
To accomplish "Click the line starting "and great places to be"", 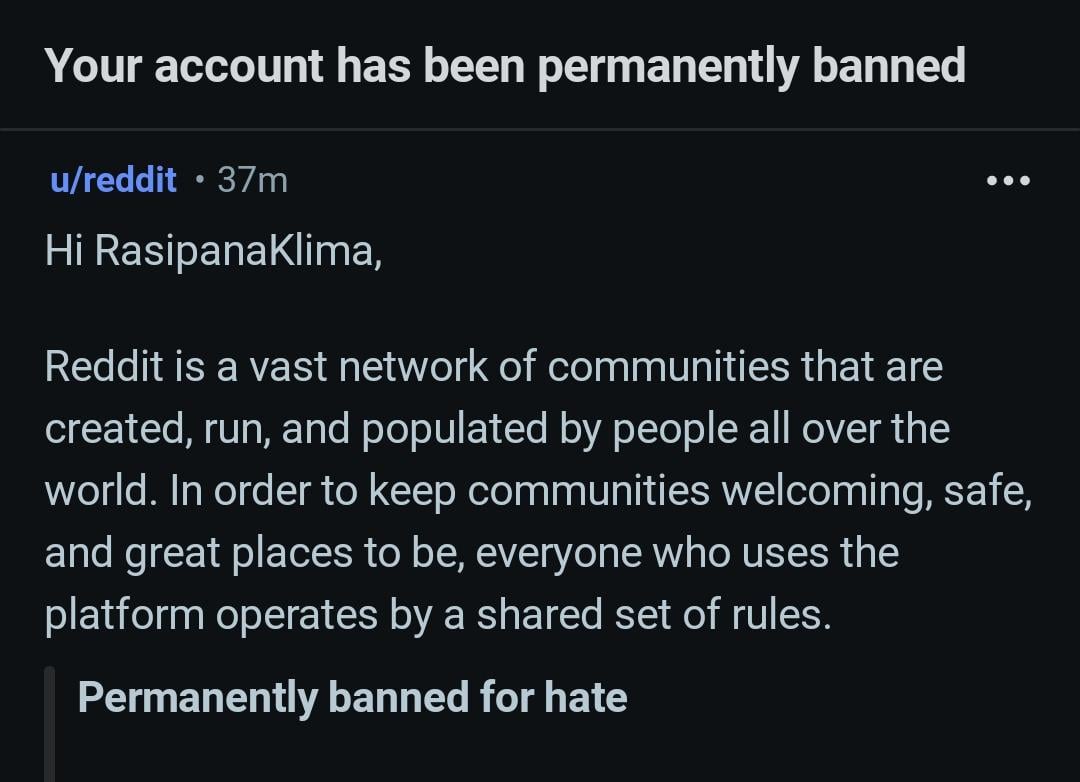I will [x=471, y=553].
